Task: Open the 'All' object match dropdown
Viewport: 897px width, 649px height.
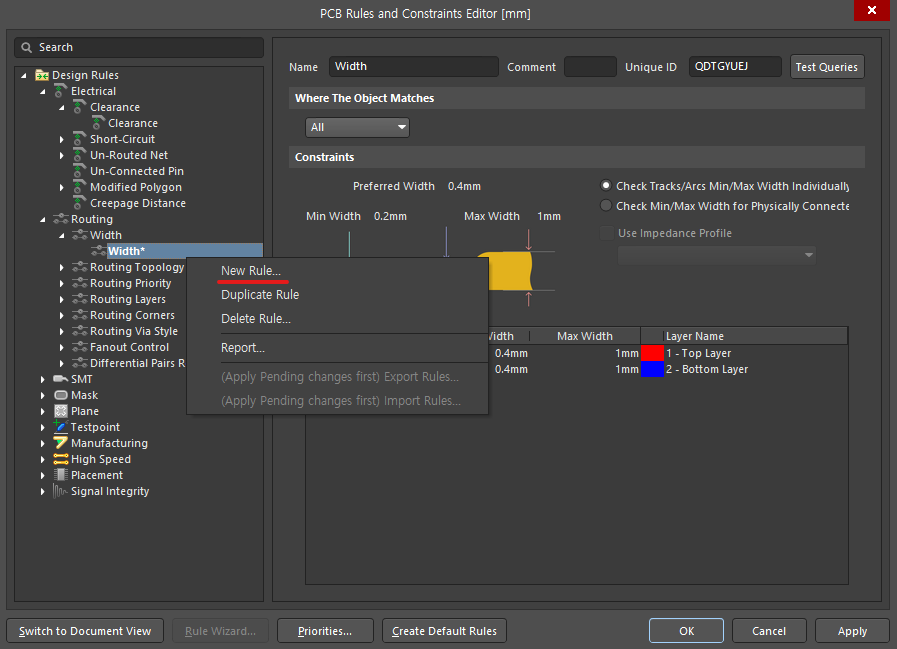Action: pos(358,127)
